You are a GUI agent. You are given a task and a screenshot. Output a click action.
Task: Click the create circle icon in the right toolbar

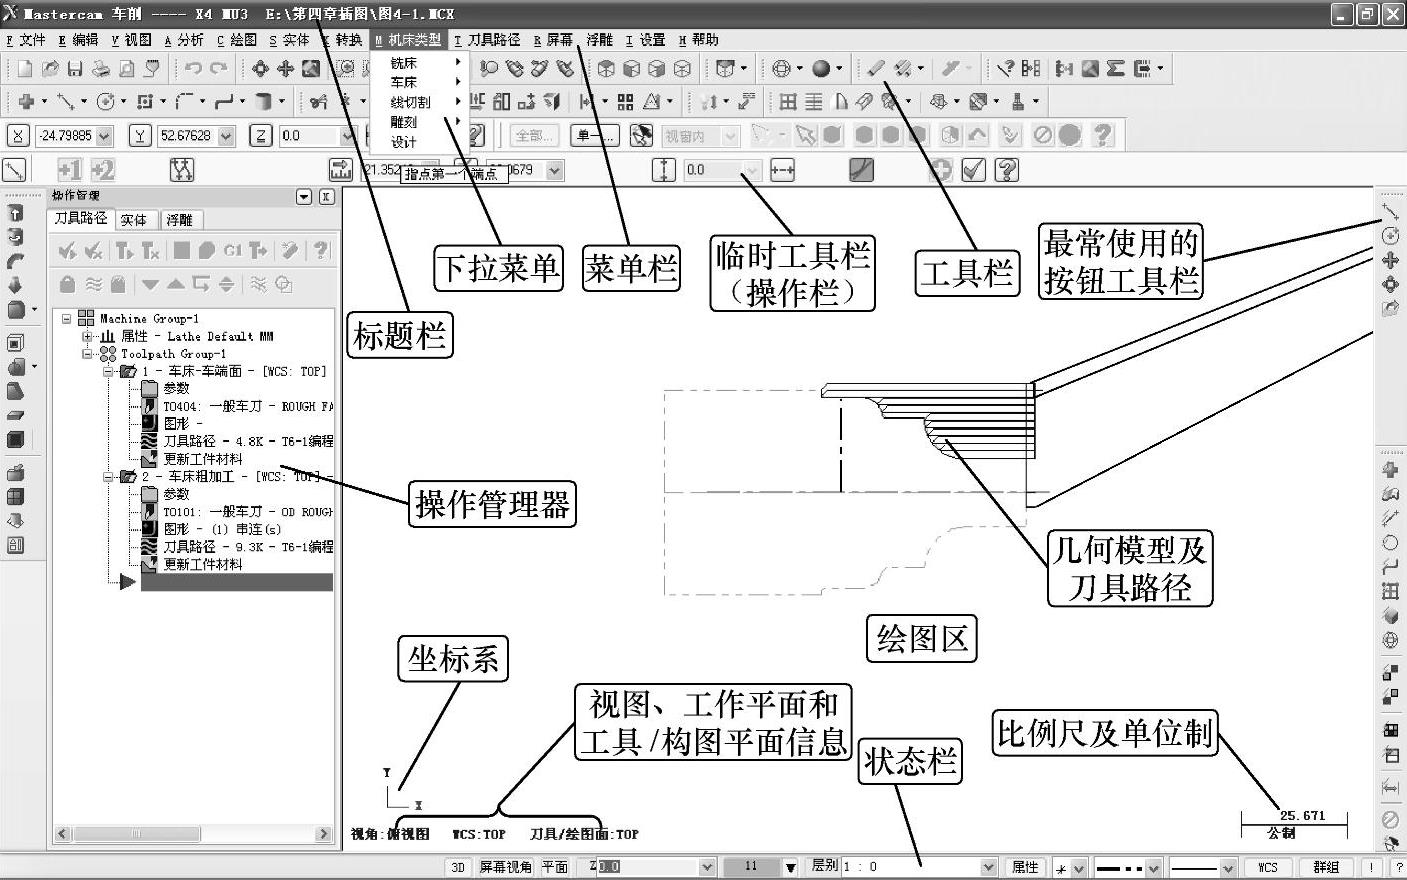1390,236
